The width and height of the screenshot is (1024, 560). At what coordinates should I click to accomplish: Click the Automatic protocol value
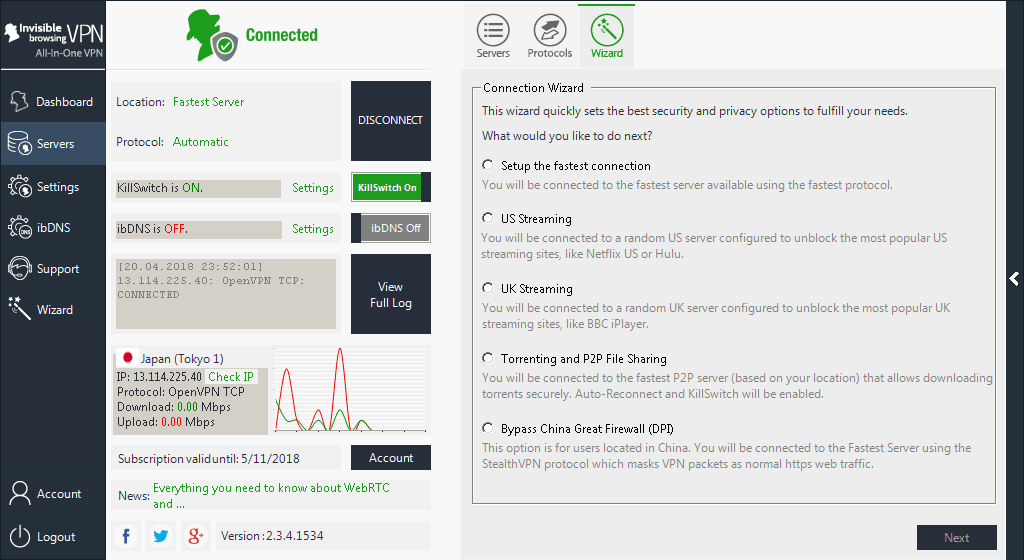click(x=200, y=142)
